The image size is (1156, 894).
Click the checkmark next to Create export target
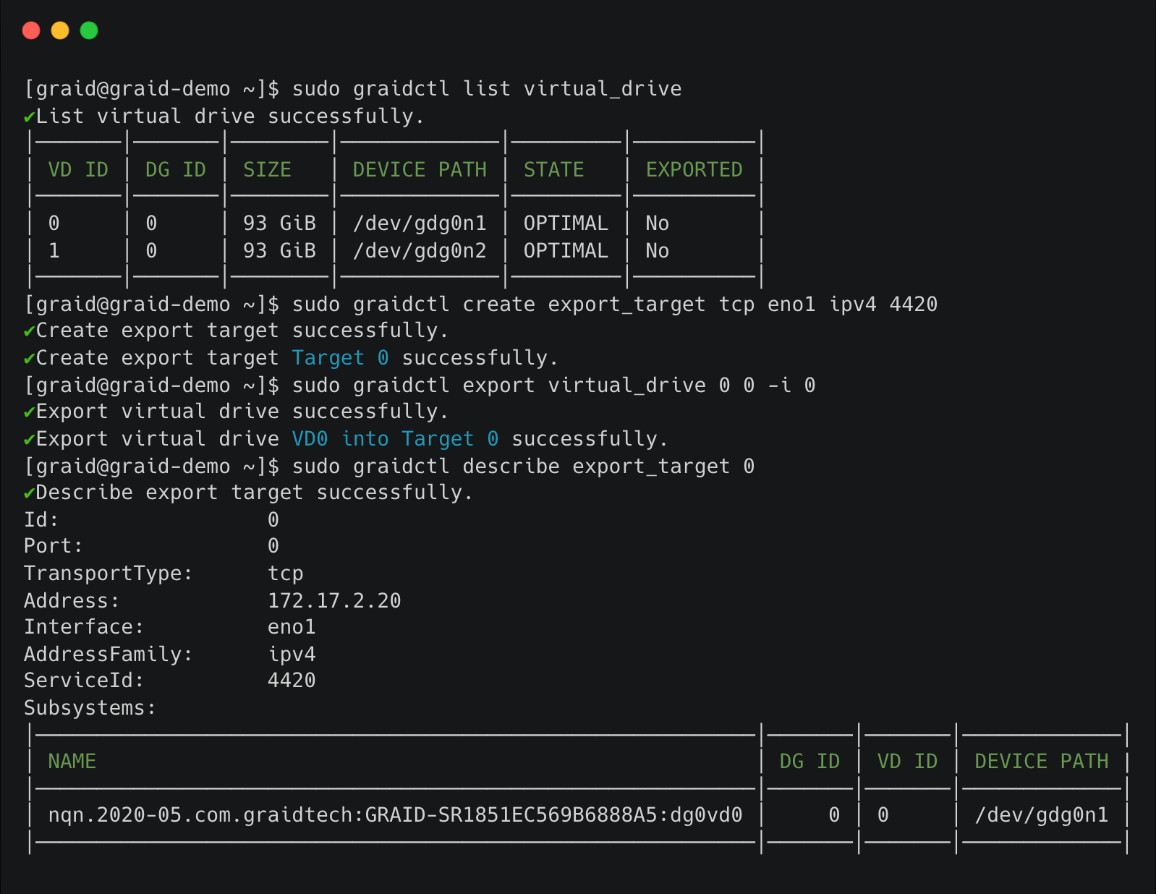coord(28,330)
